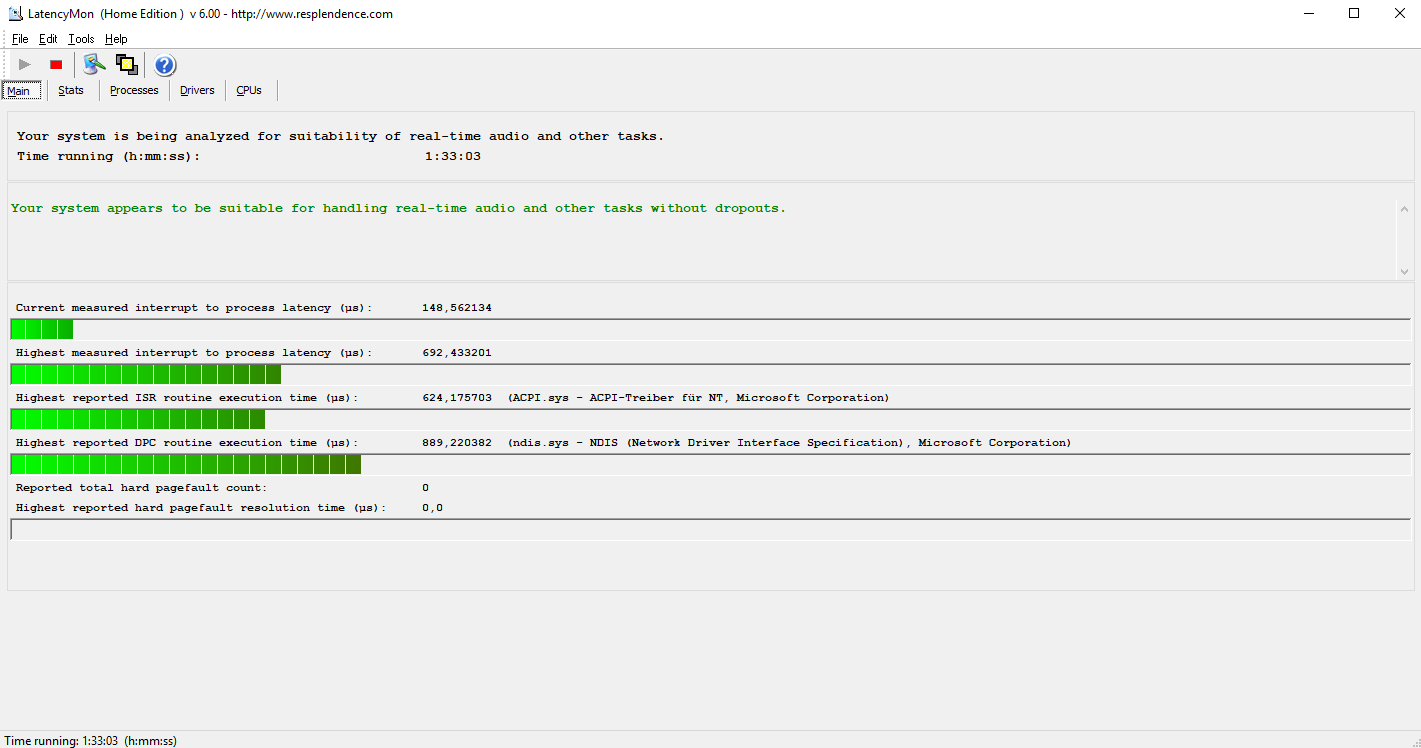Viewport: 1421px width, 748px height.
Task: Open the Help menu
Action: (116, 39)
